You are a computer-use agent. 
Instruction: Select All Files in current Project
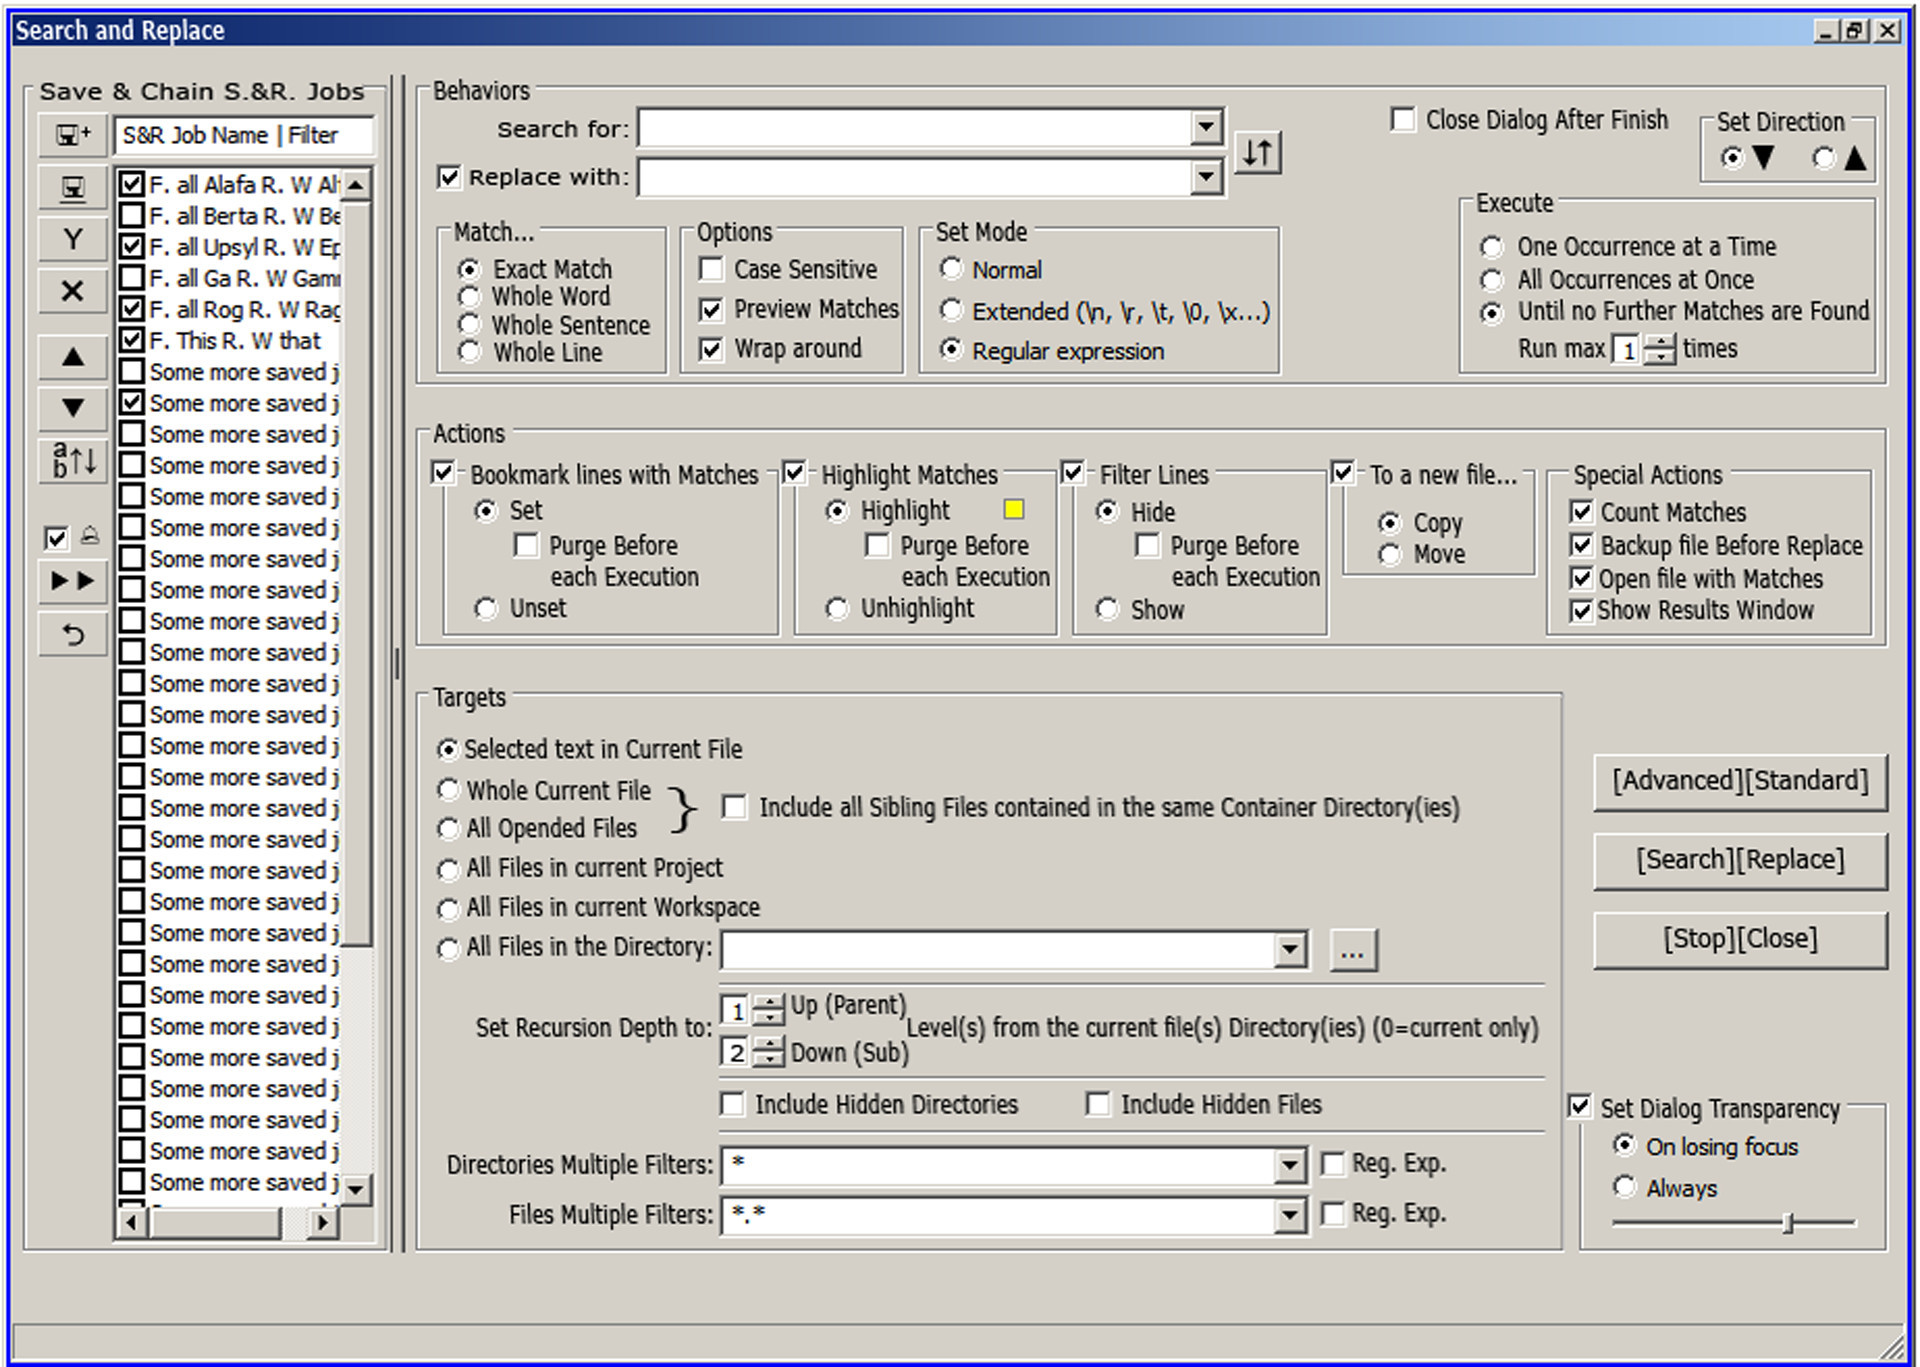pyautogui.click(x=448, y=870)
